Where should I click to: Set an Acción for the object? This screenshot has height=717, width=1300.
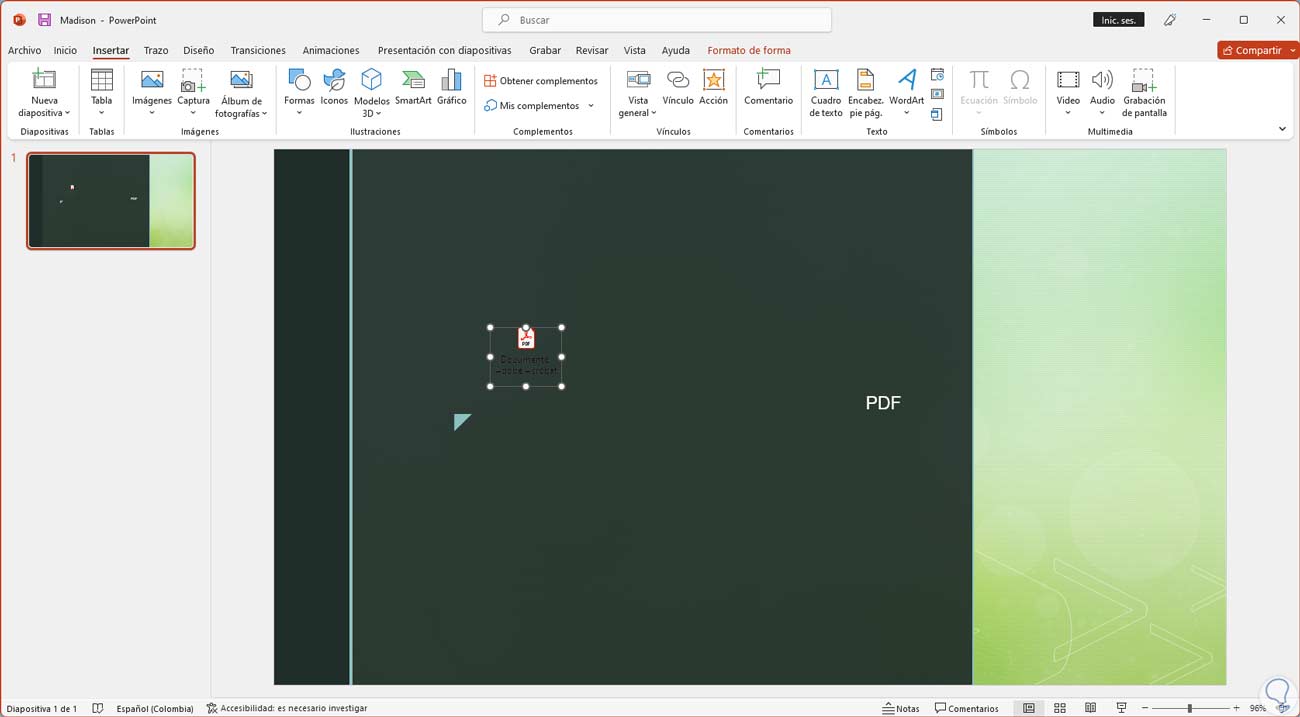(714, 87)
